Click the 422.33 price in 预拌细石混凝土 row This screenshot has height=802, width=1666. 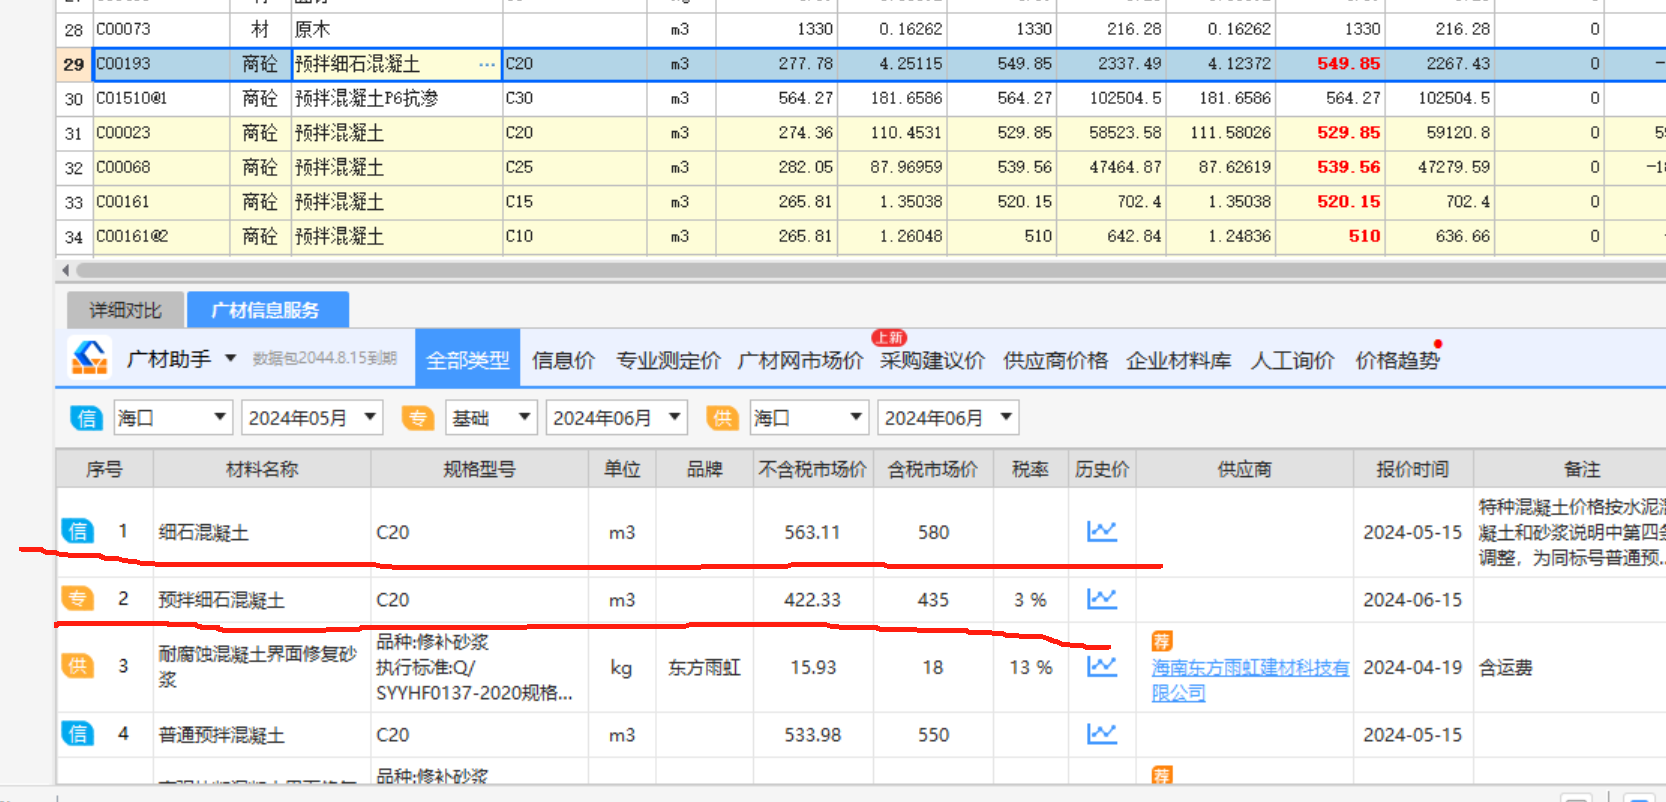click(x=812, y=599)
